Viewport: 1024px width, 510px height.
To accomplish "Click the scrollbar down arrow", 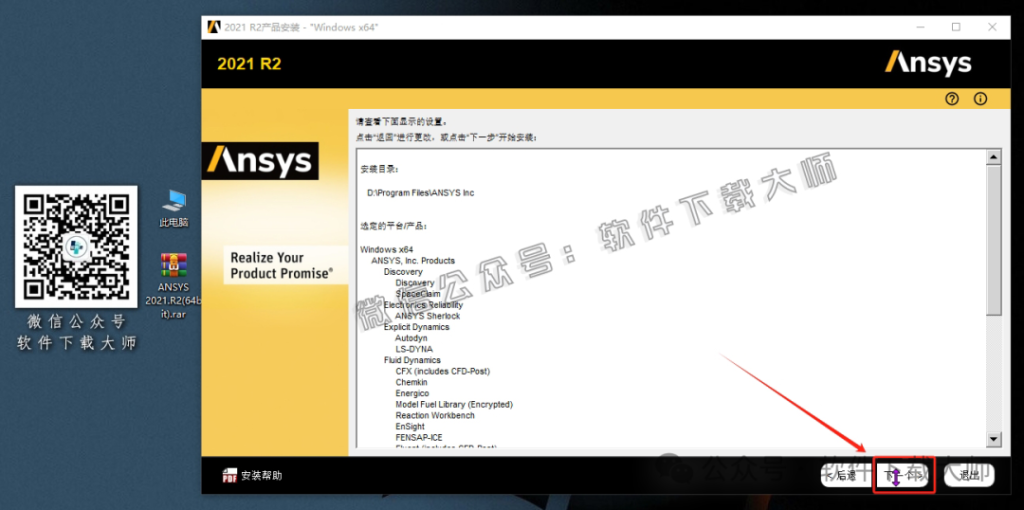I will coord(993,439).
